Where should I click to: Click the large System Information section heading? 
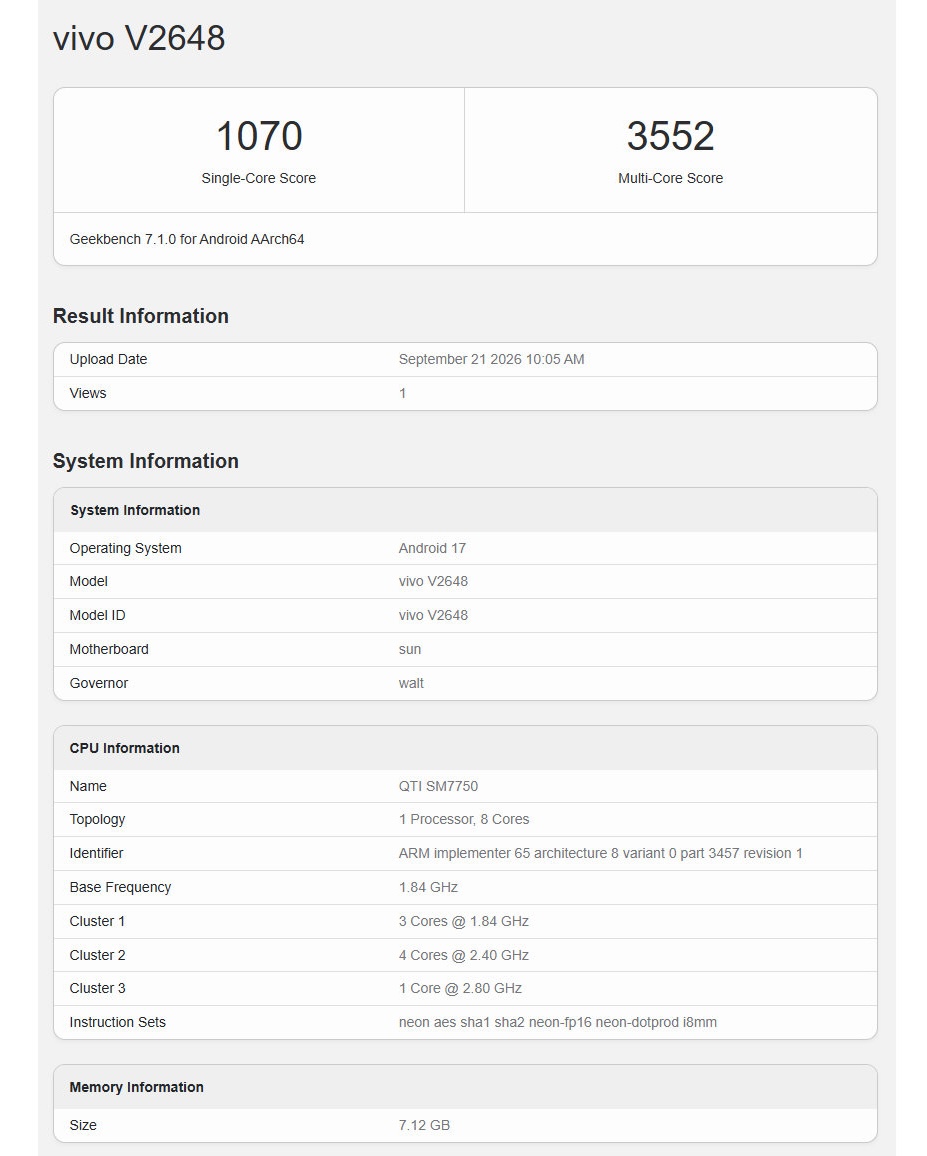[x=145, y=462]
